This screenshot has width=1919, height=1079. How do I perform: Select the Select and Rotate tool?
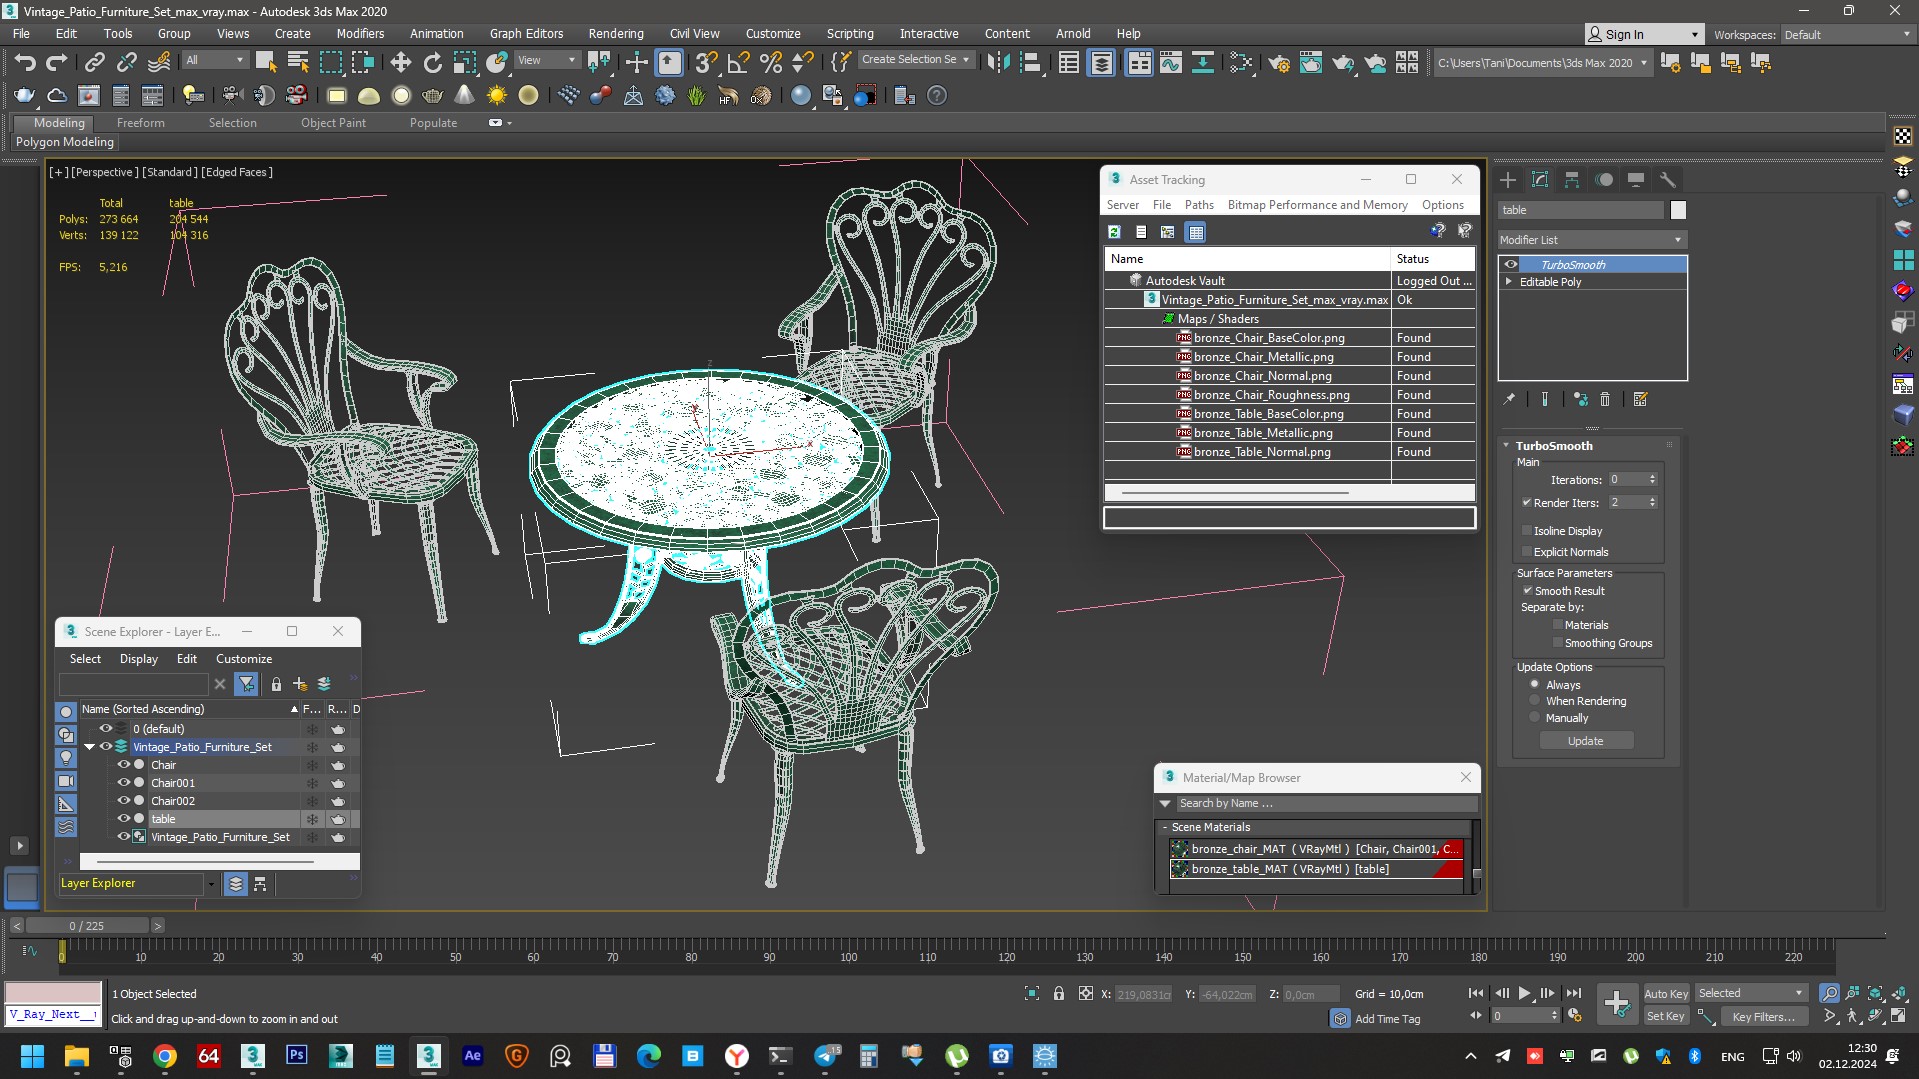(433, 63)
